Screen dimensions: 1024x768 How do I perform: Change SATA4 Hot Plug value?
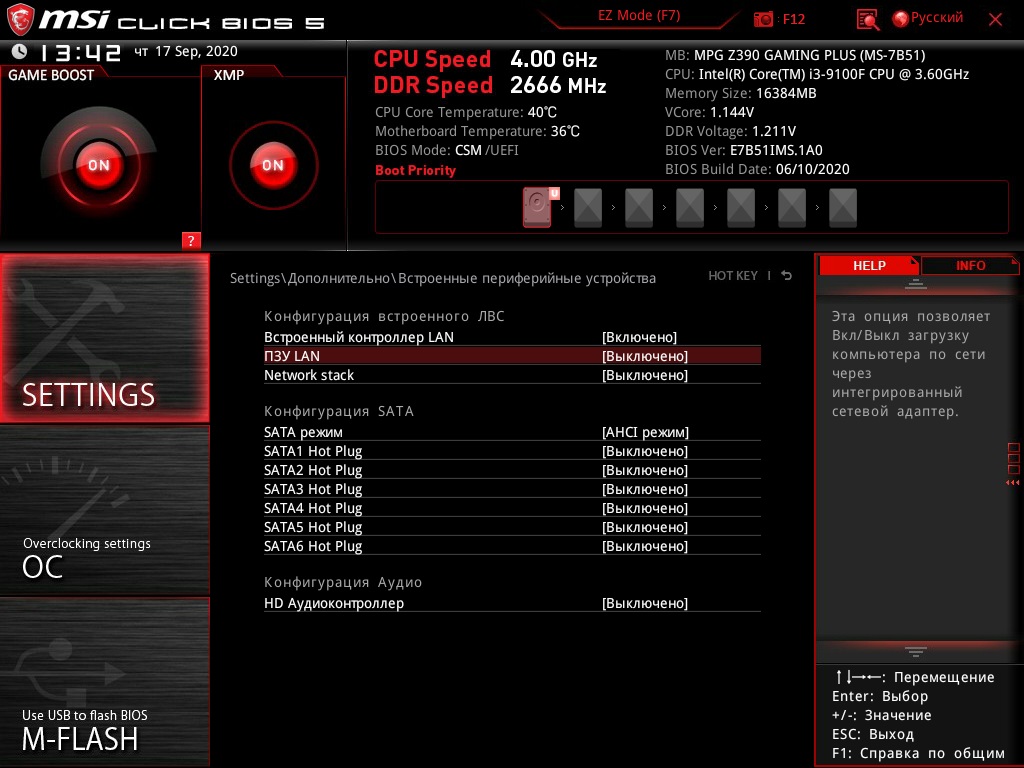tap(645, 507)
